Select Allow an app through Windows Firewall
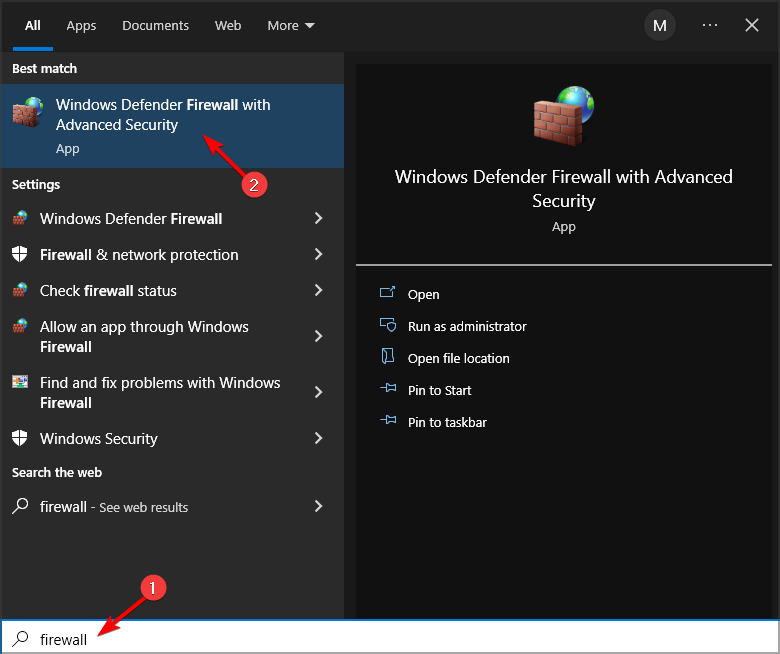780x654 pixels. coord(172,336)
